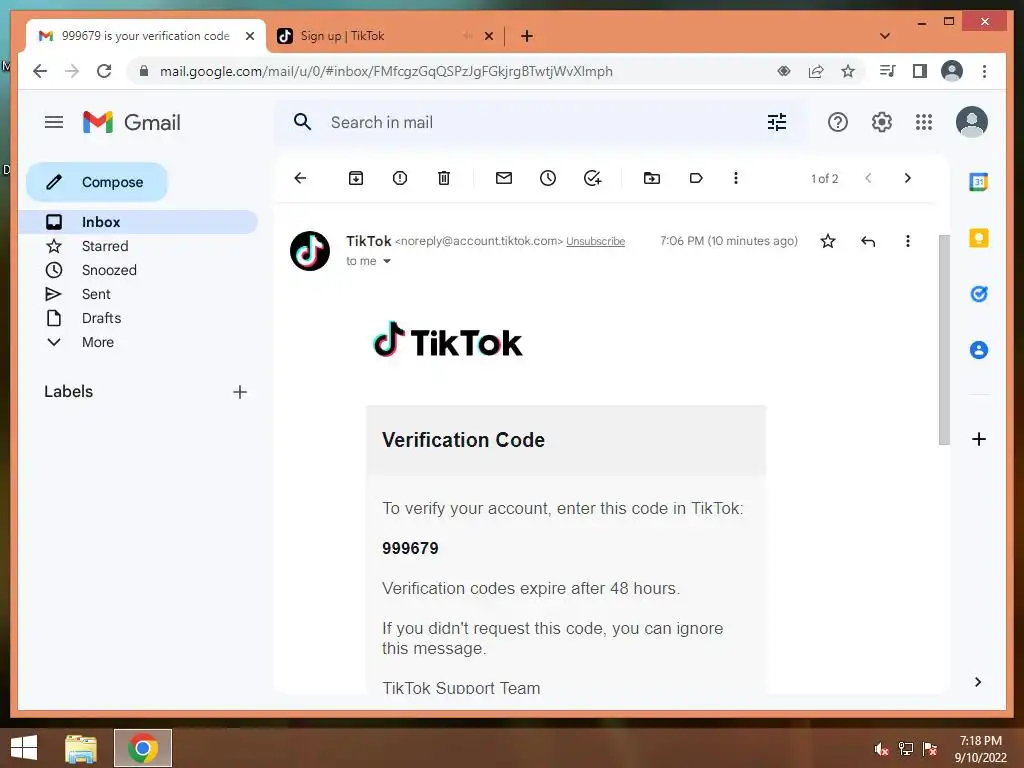Image resolution: width=1024 pixels, height=768 pixels.
Task: Close the Gmail verification code tab
Action: pyautogui.click(x=249, y=36)
